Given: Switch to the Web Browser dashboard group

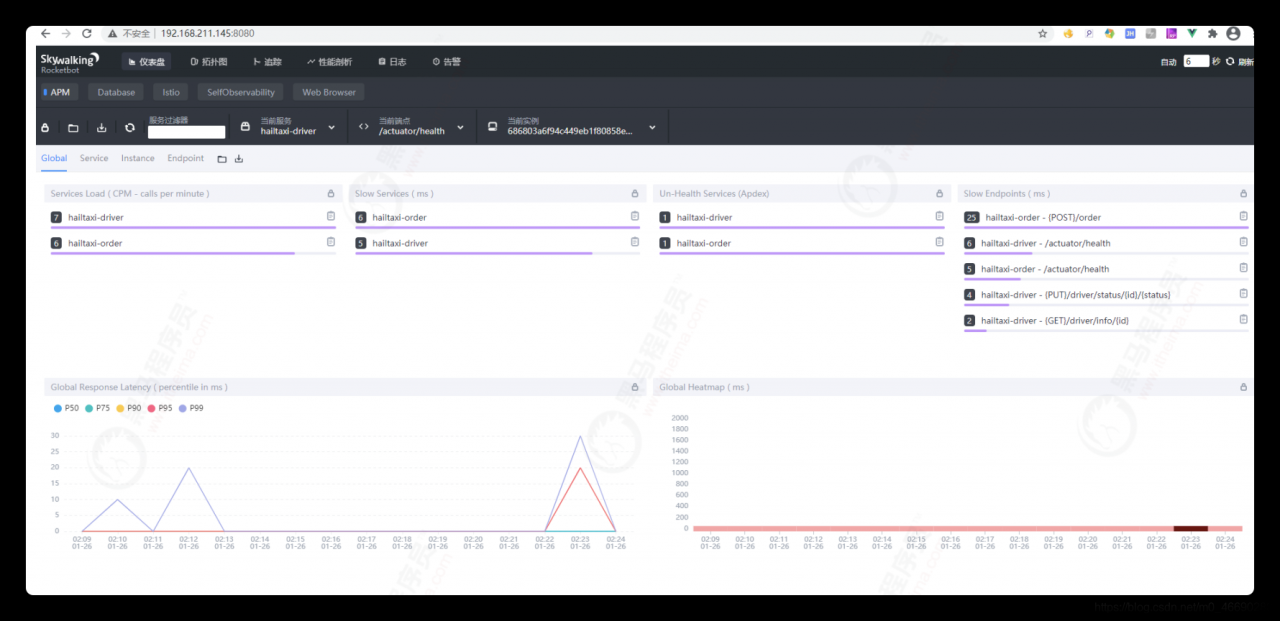Looking at the screenshot, I should tap(329, 92).
